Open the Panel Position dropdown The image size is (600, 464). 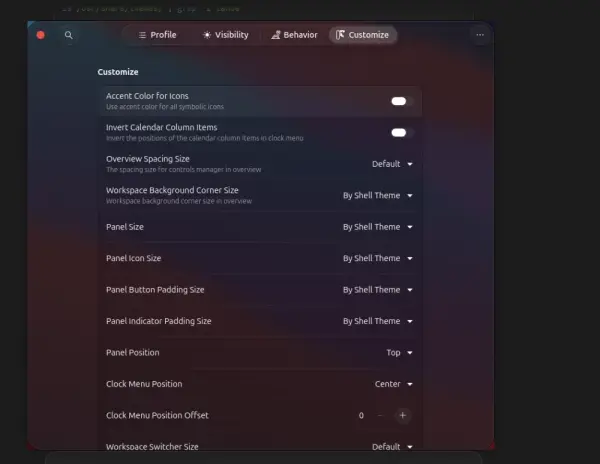[399, 352]
